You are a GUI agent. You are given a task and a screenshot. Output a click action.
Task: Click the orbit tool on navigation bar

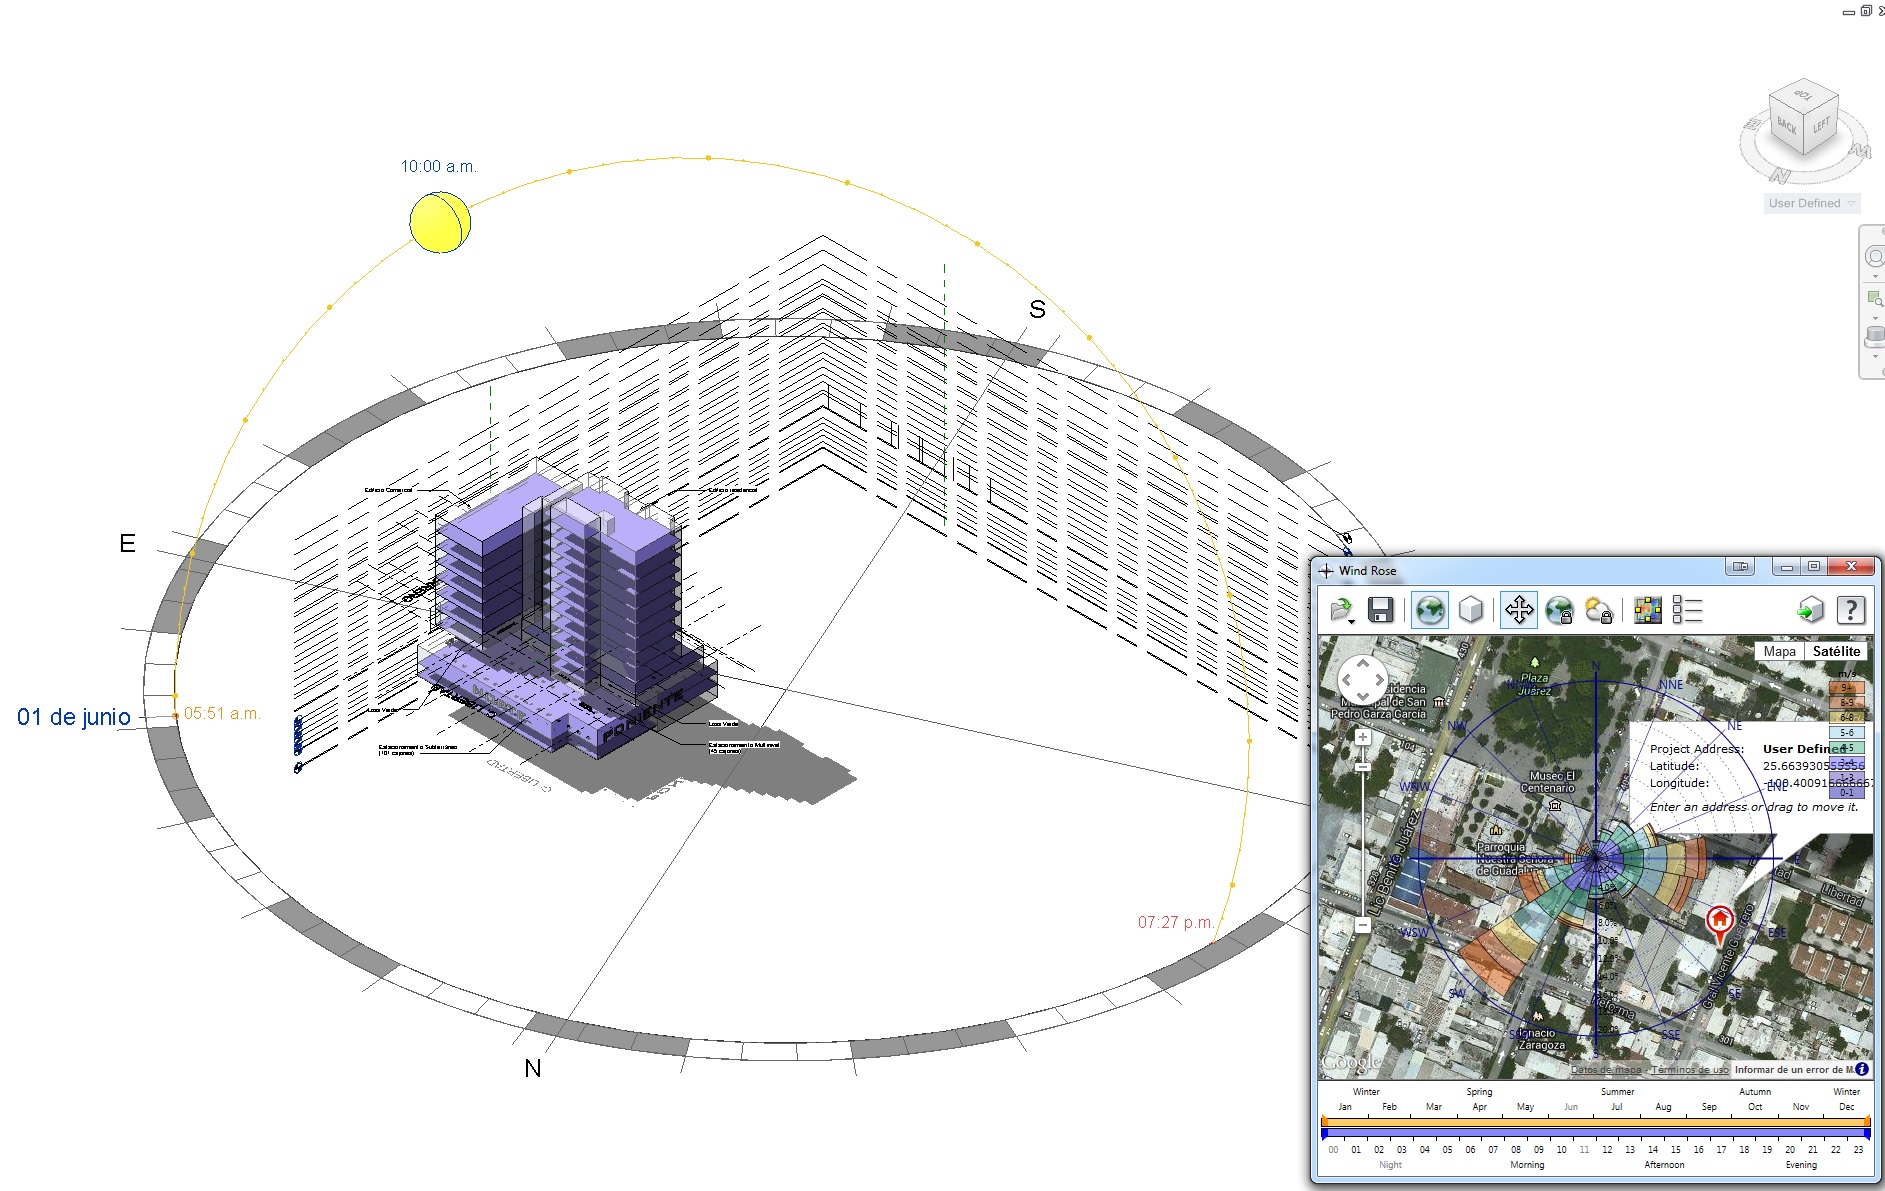[x=1875, y=336]
